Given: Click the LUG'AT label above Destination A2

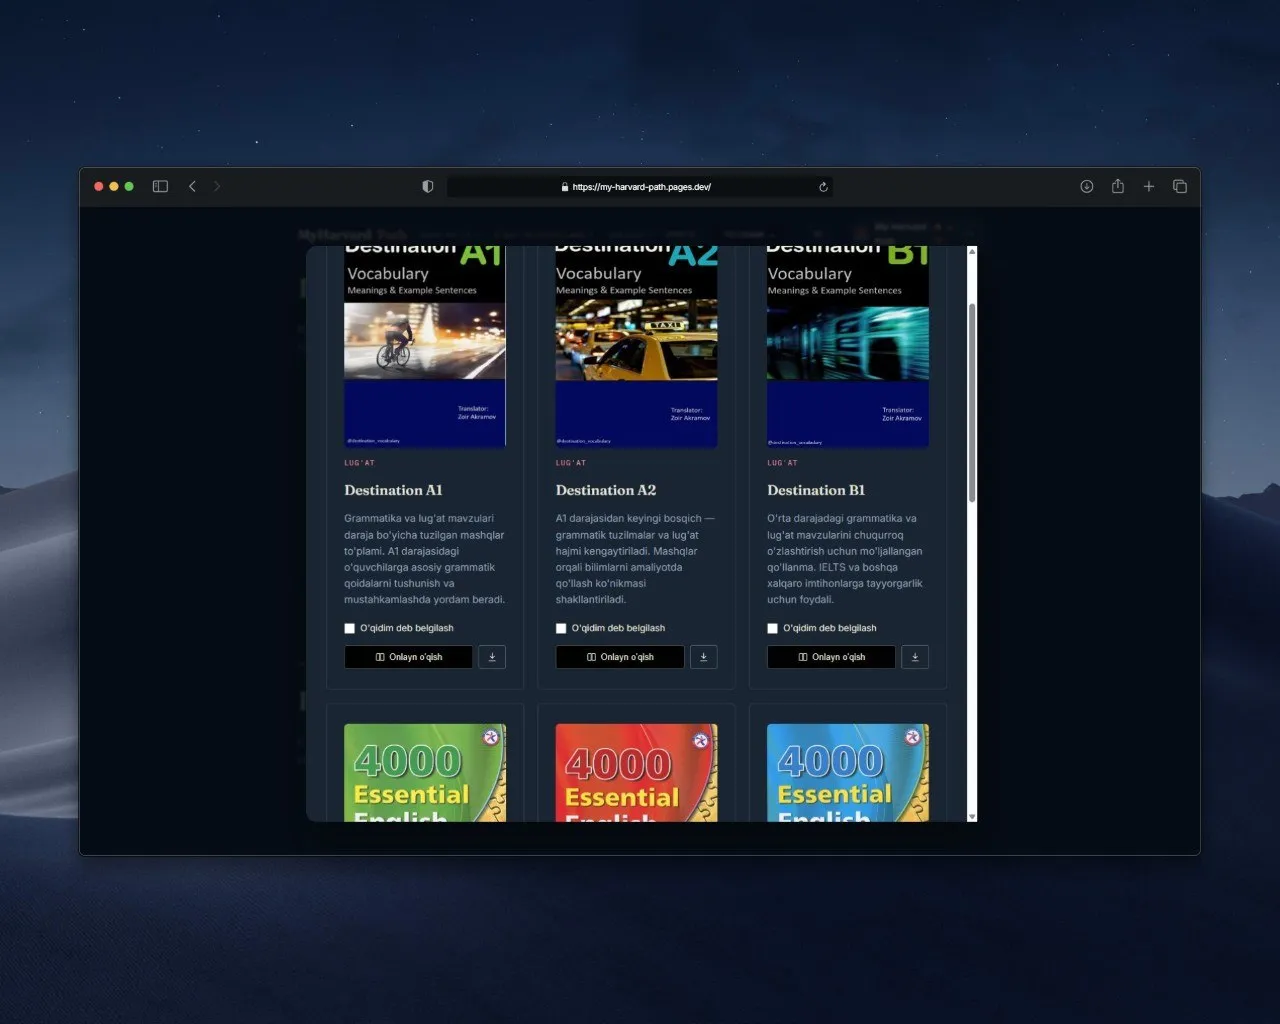Looking at the screenshot, I should (571, 463).
